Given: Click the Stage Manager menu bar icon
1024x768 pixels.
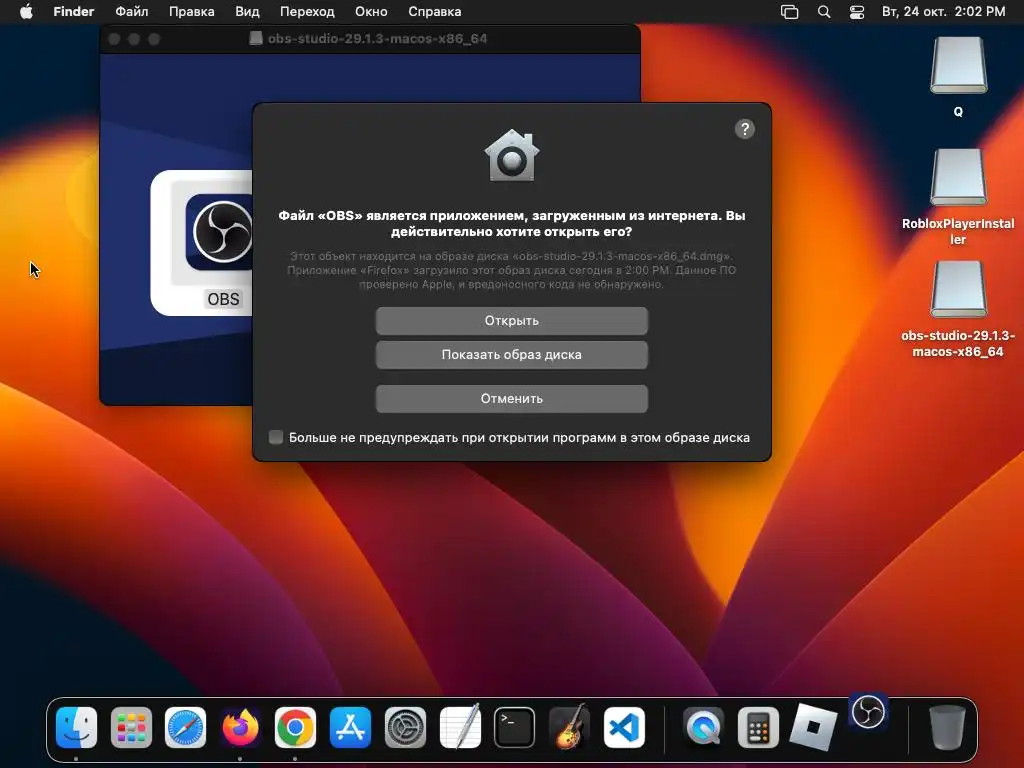Looking at the screenshot, I should [x=790, y=12].
